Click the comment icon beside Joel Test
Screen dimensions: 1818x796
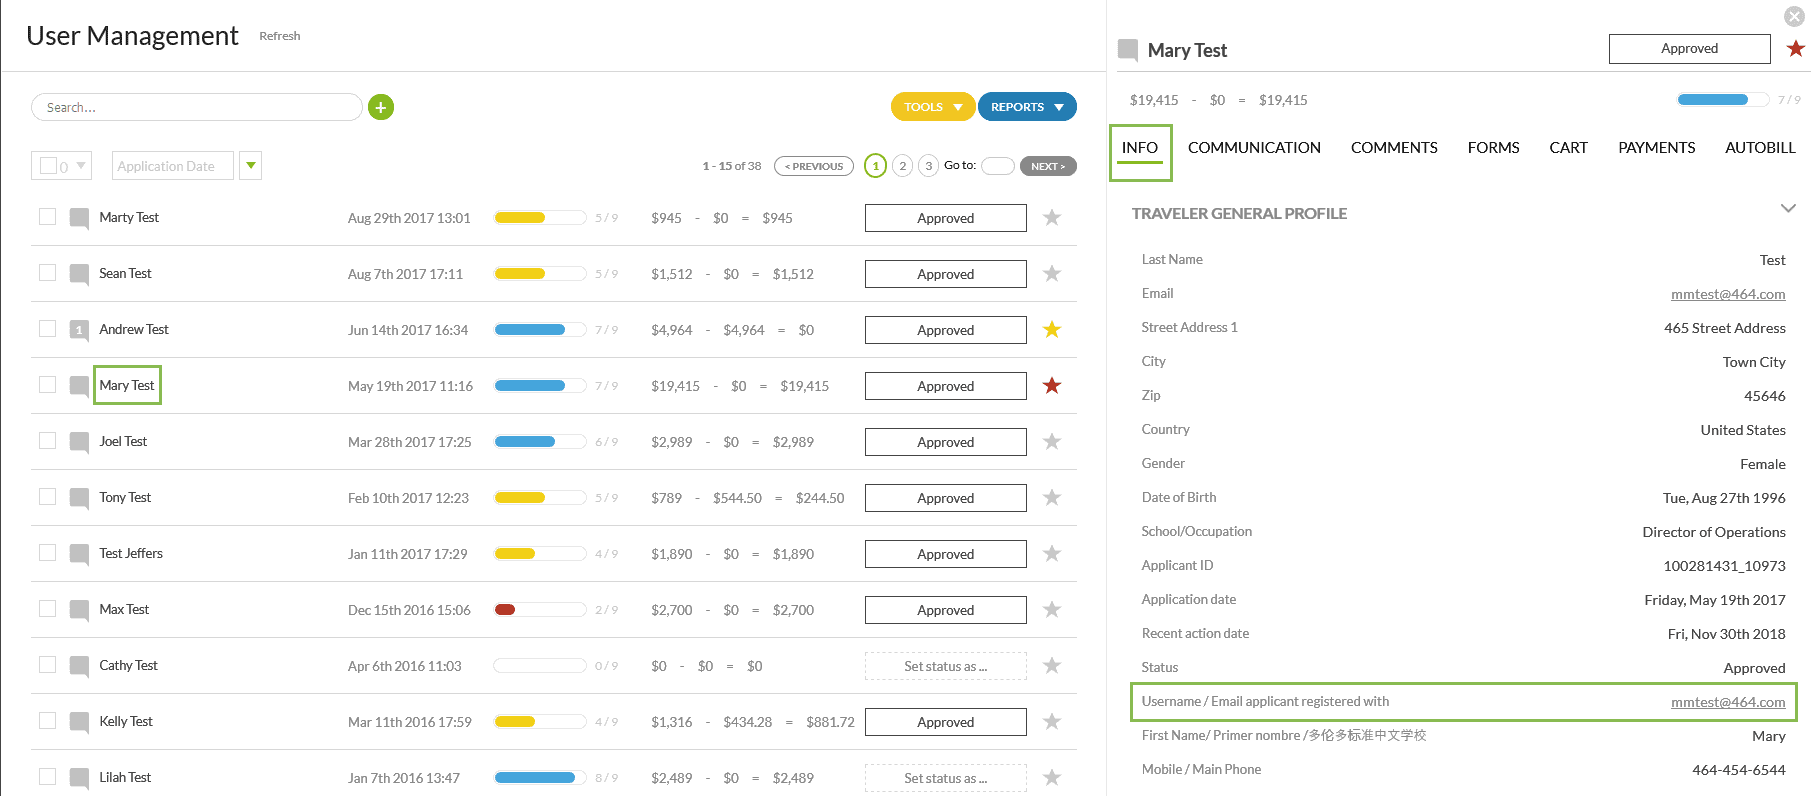79,442
